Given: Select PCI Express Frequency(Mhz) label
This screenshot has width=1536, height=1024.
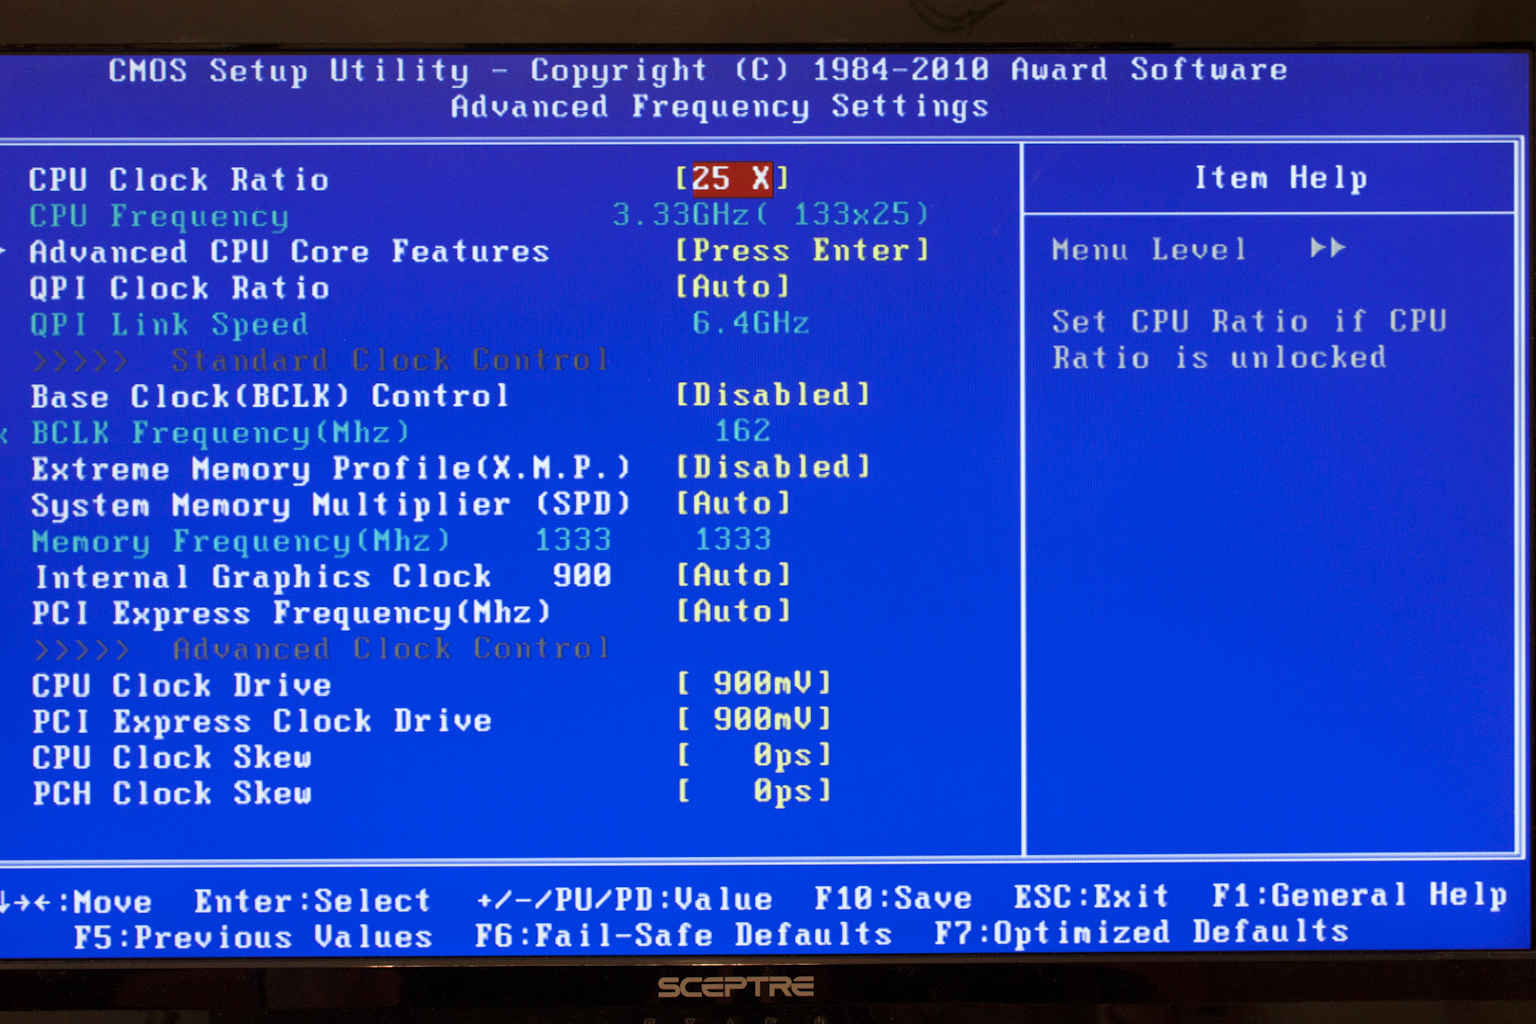Looking at the screenshot, I should (x=291, y=613).
